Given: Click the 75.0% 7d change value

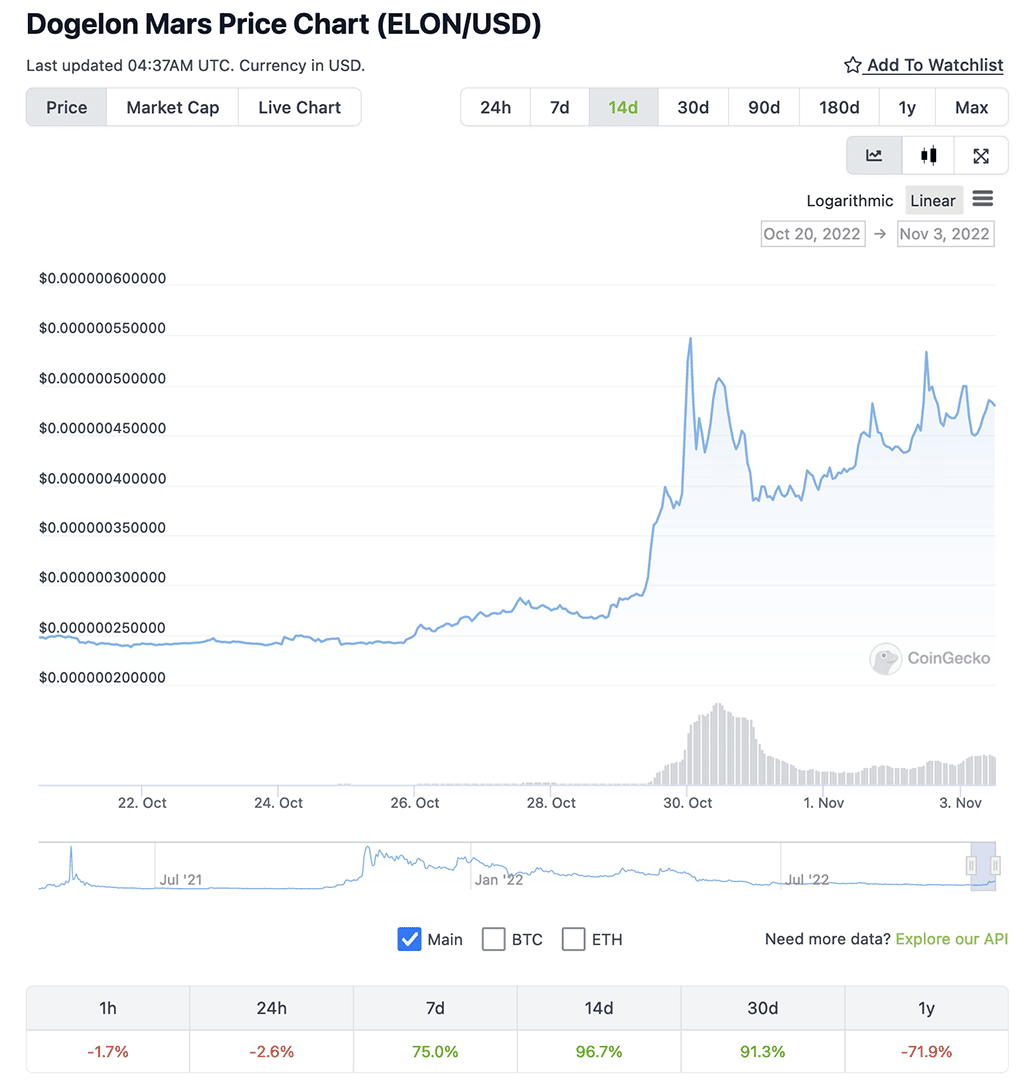Looking at the screenshot, I should coord(435,1052).
